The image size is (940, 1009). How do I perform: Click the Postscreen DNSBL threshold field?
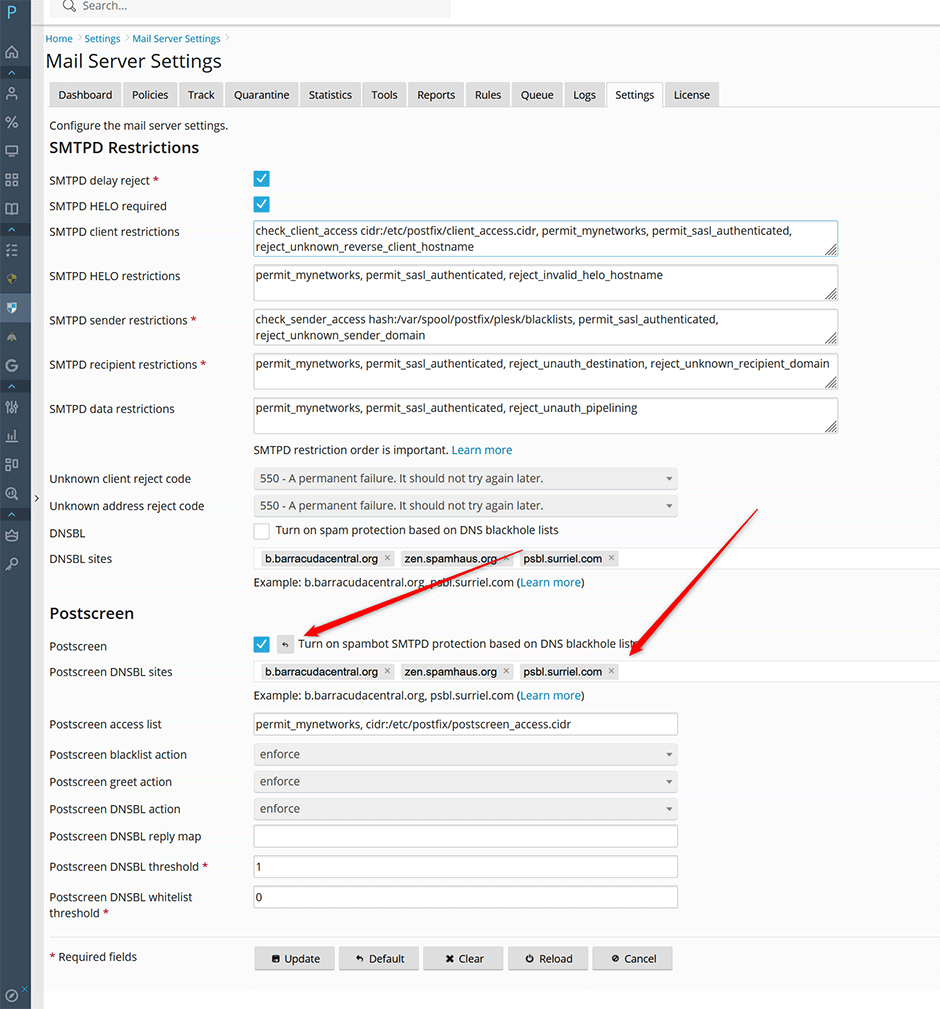(465, 867)
